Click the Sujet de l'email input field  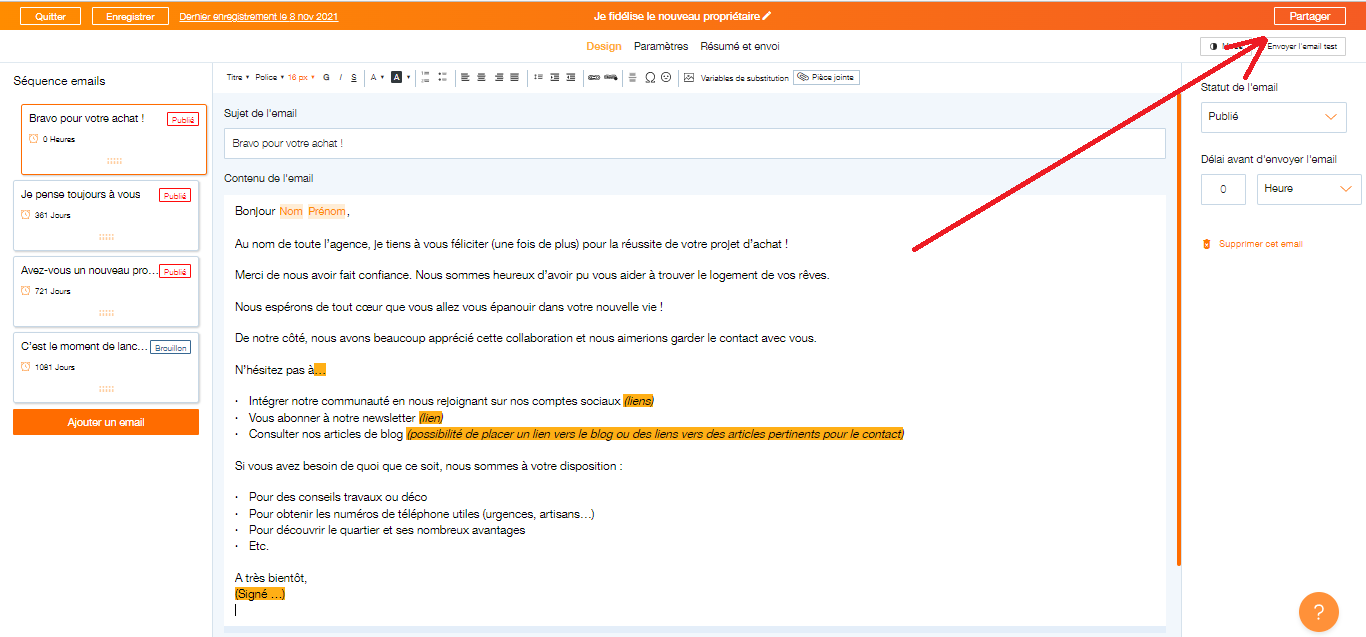point(695,143)
